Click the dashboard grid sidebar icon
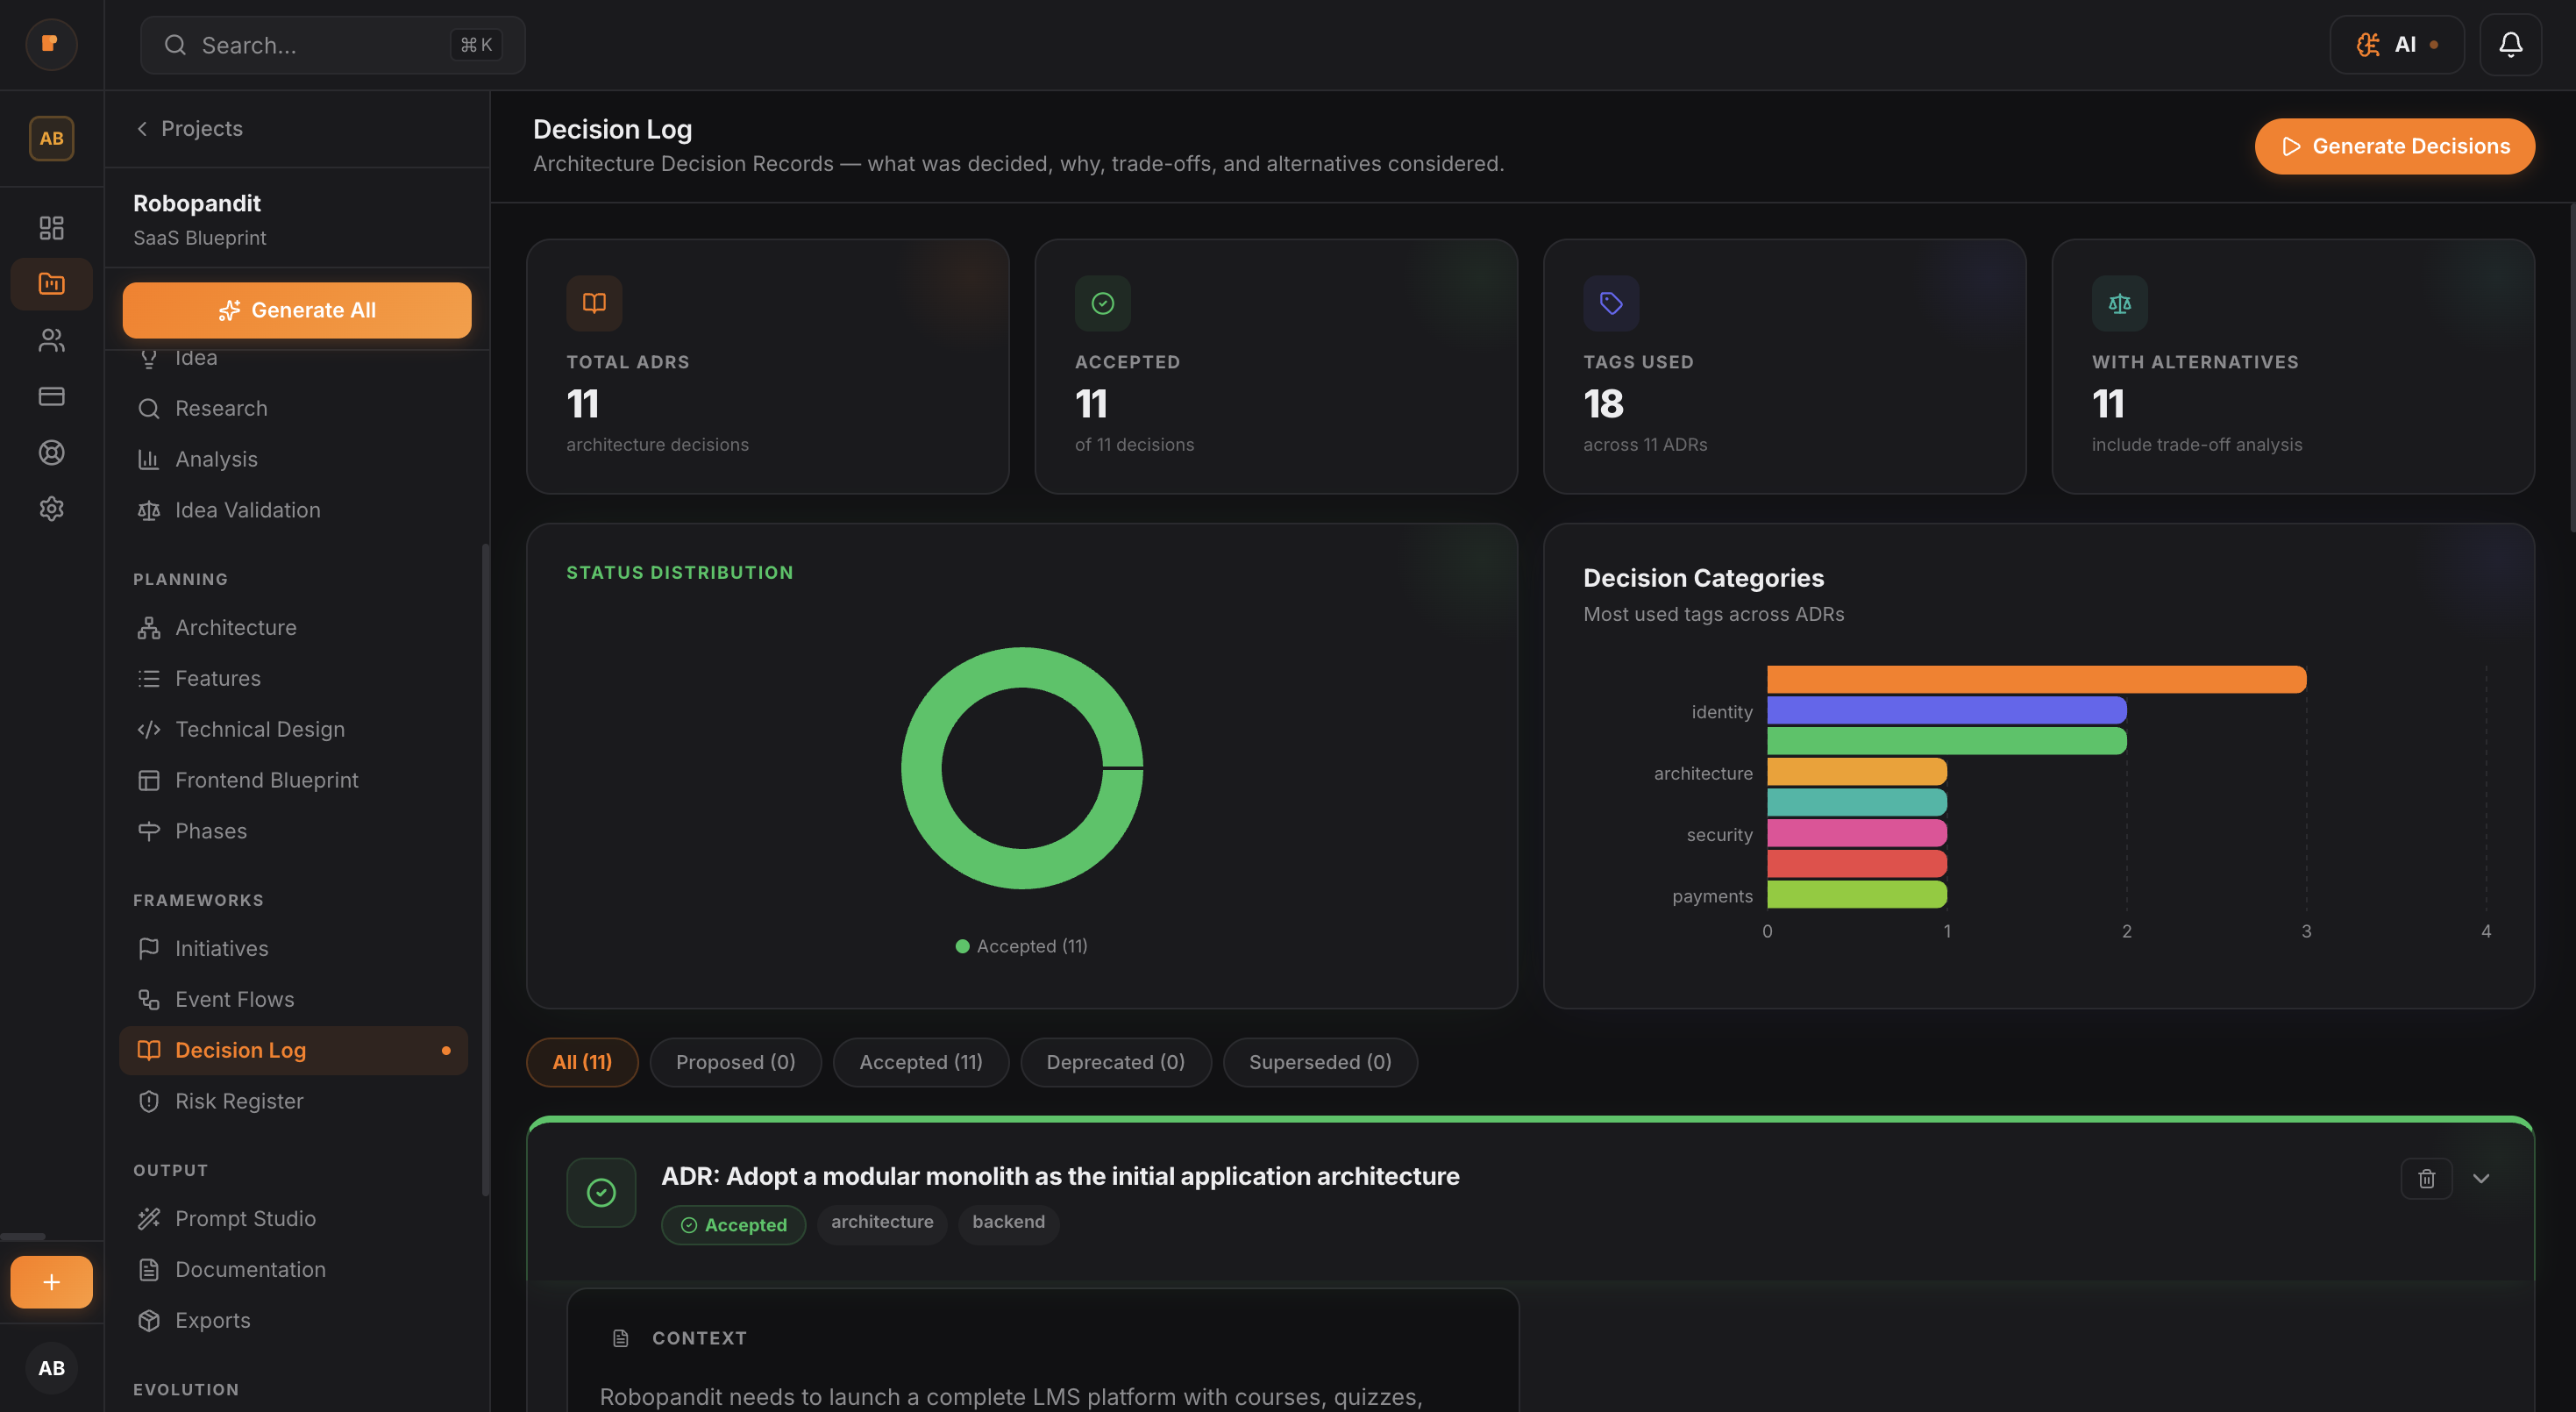 (51, 228)
